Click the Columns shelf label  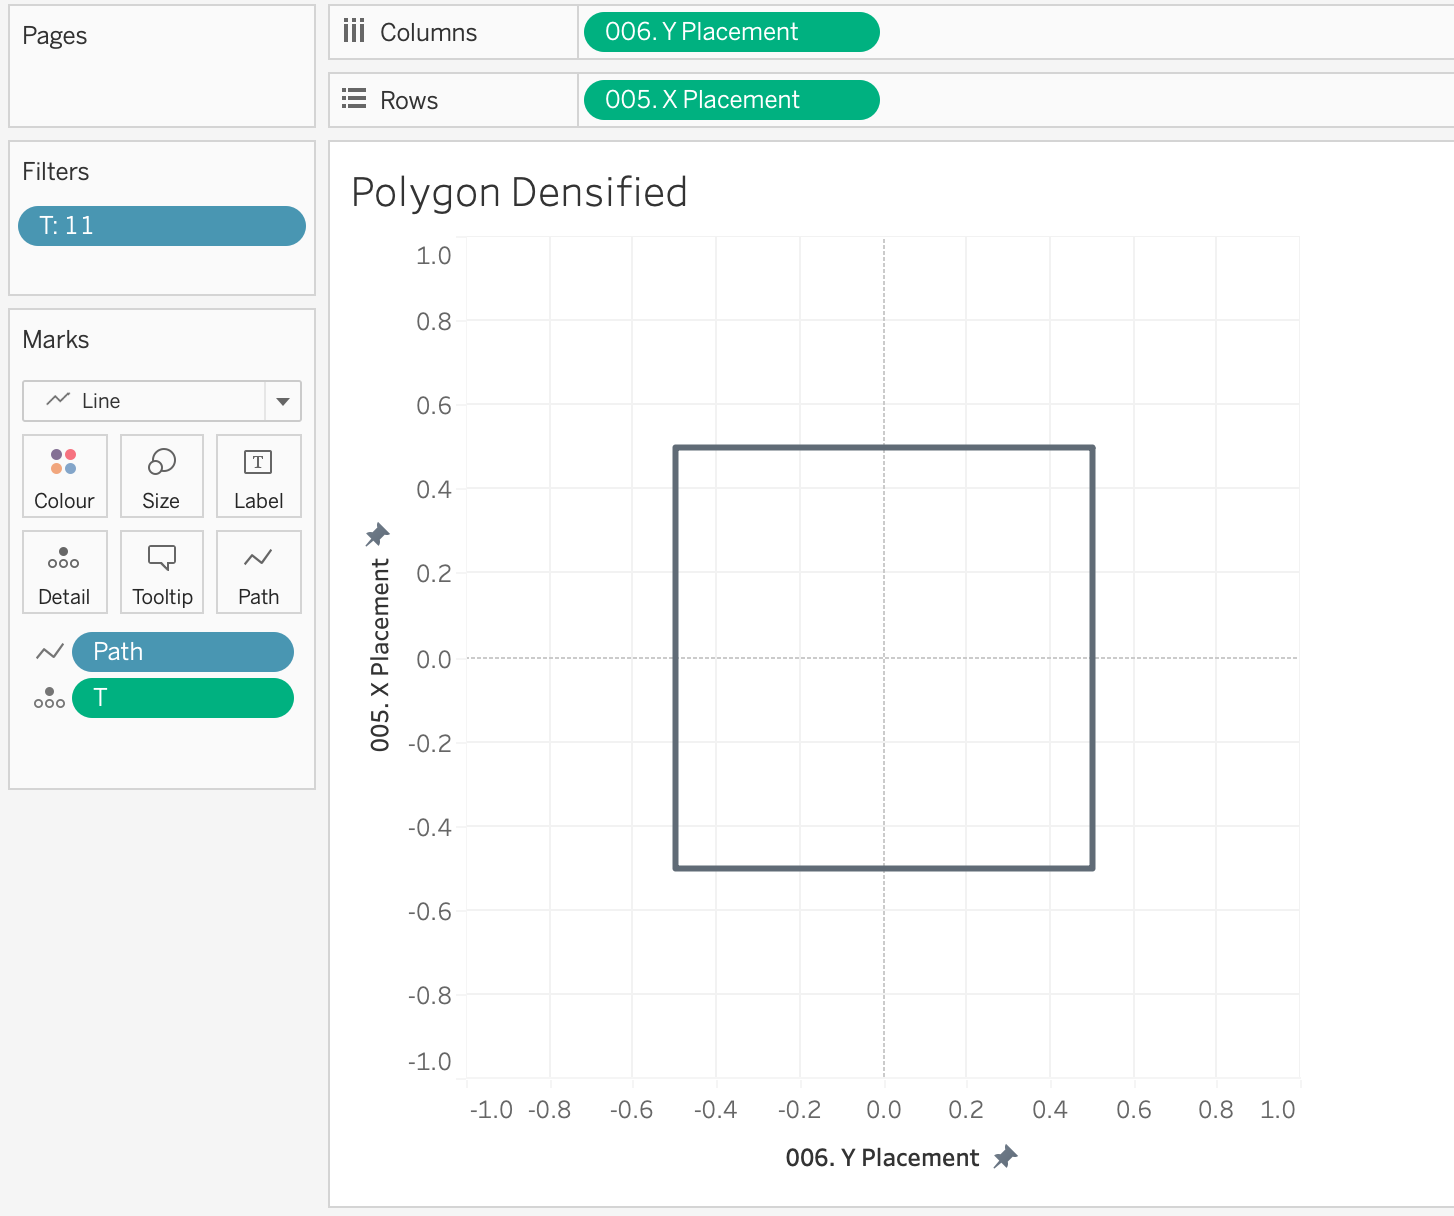tap(427, 32)
